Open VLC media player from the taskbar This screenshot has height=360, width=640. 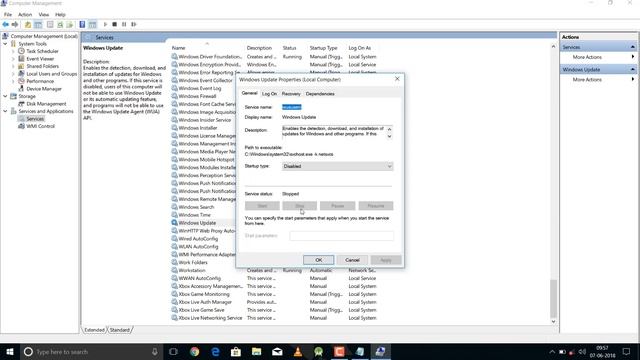tap(298, 351)
